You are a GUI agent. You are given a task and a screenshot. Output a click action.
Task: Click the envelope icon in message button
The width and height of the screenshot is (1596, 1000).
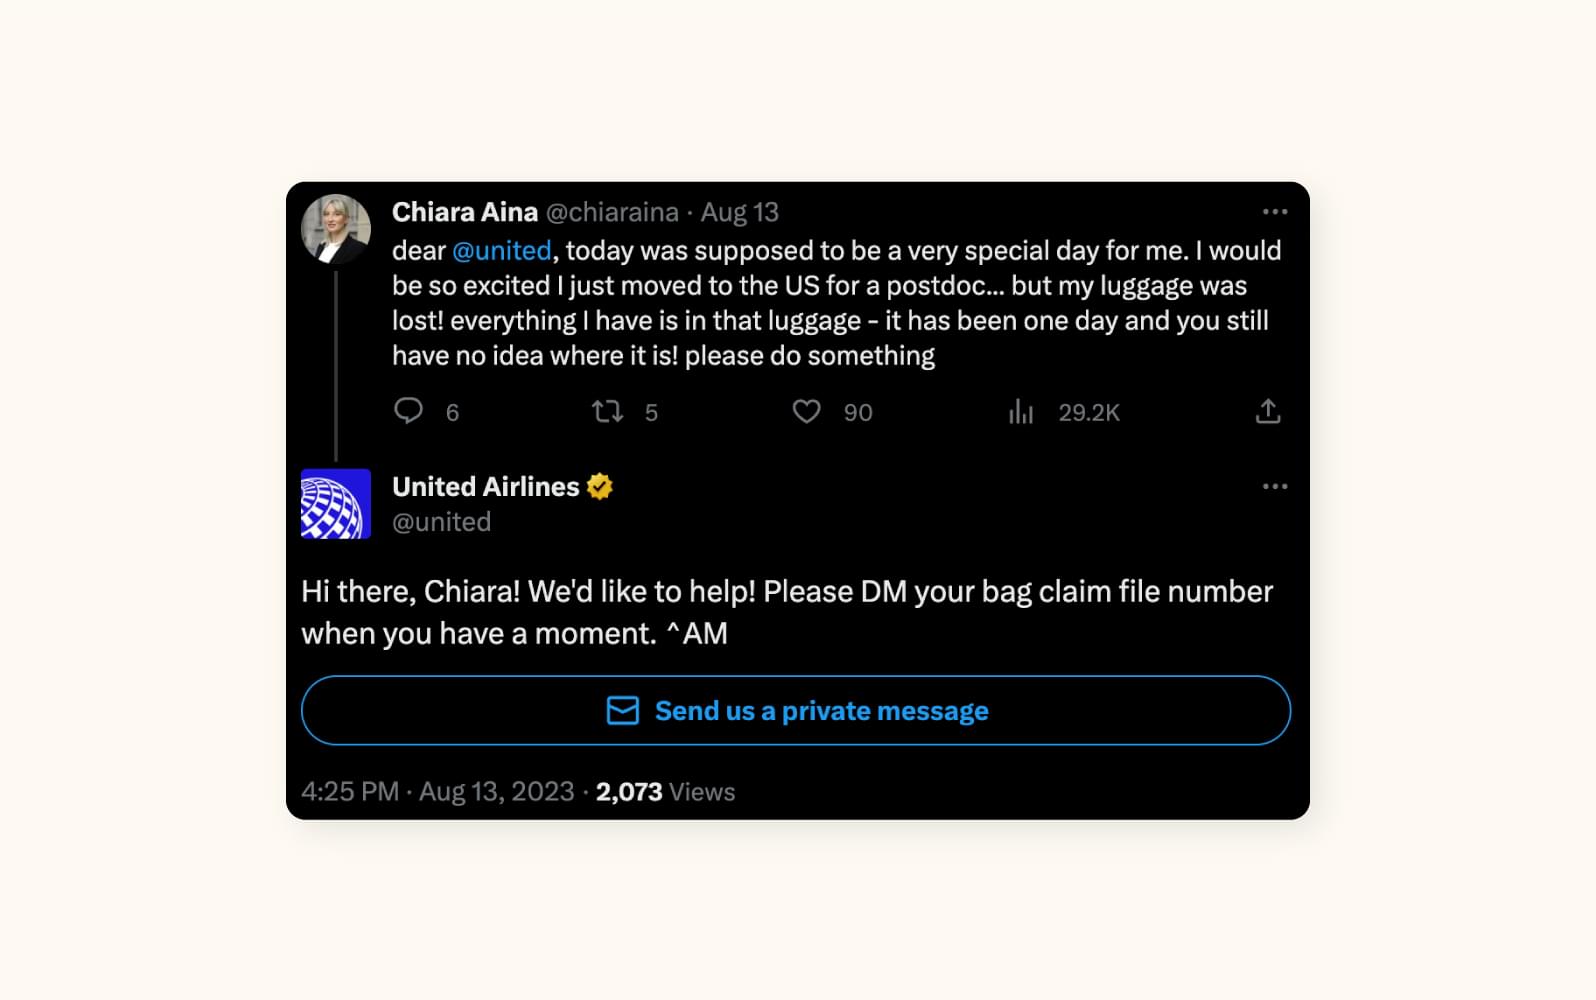pyautogui.click(x=622, y=711)
